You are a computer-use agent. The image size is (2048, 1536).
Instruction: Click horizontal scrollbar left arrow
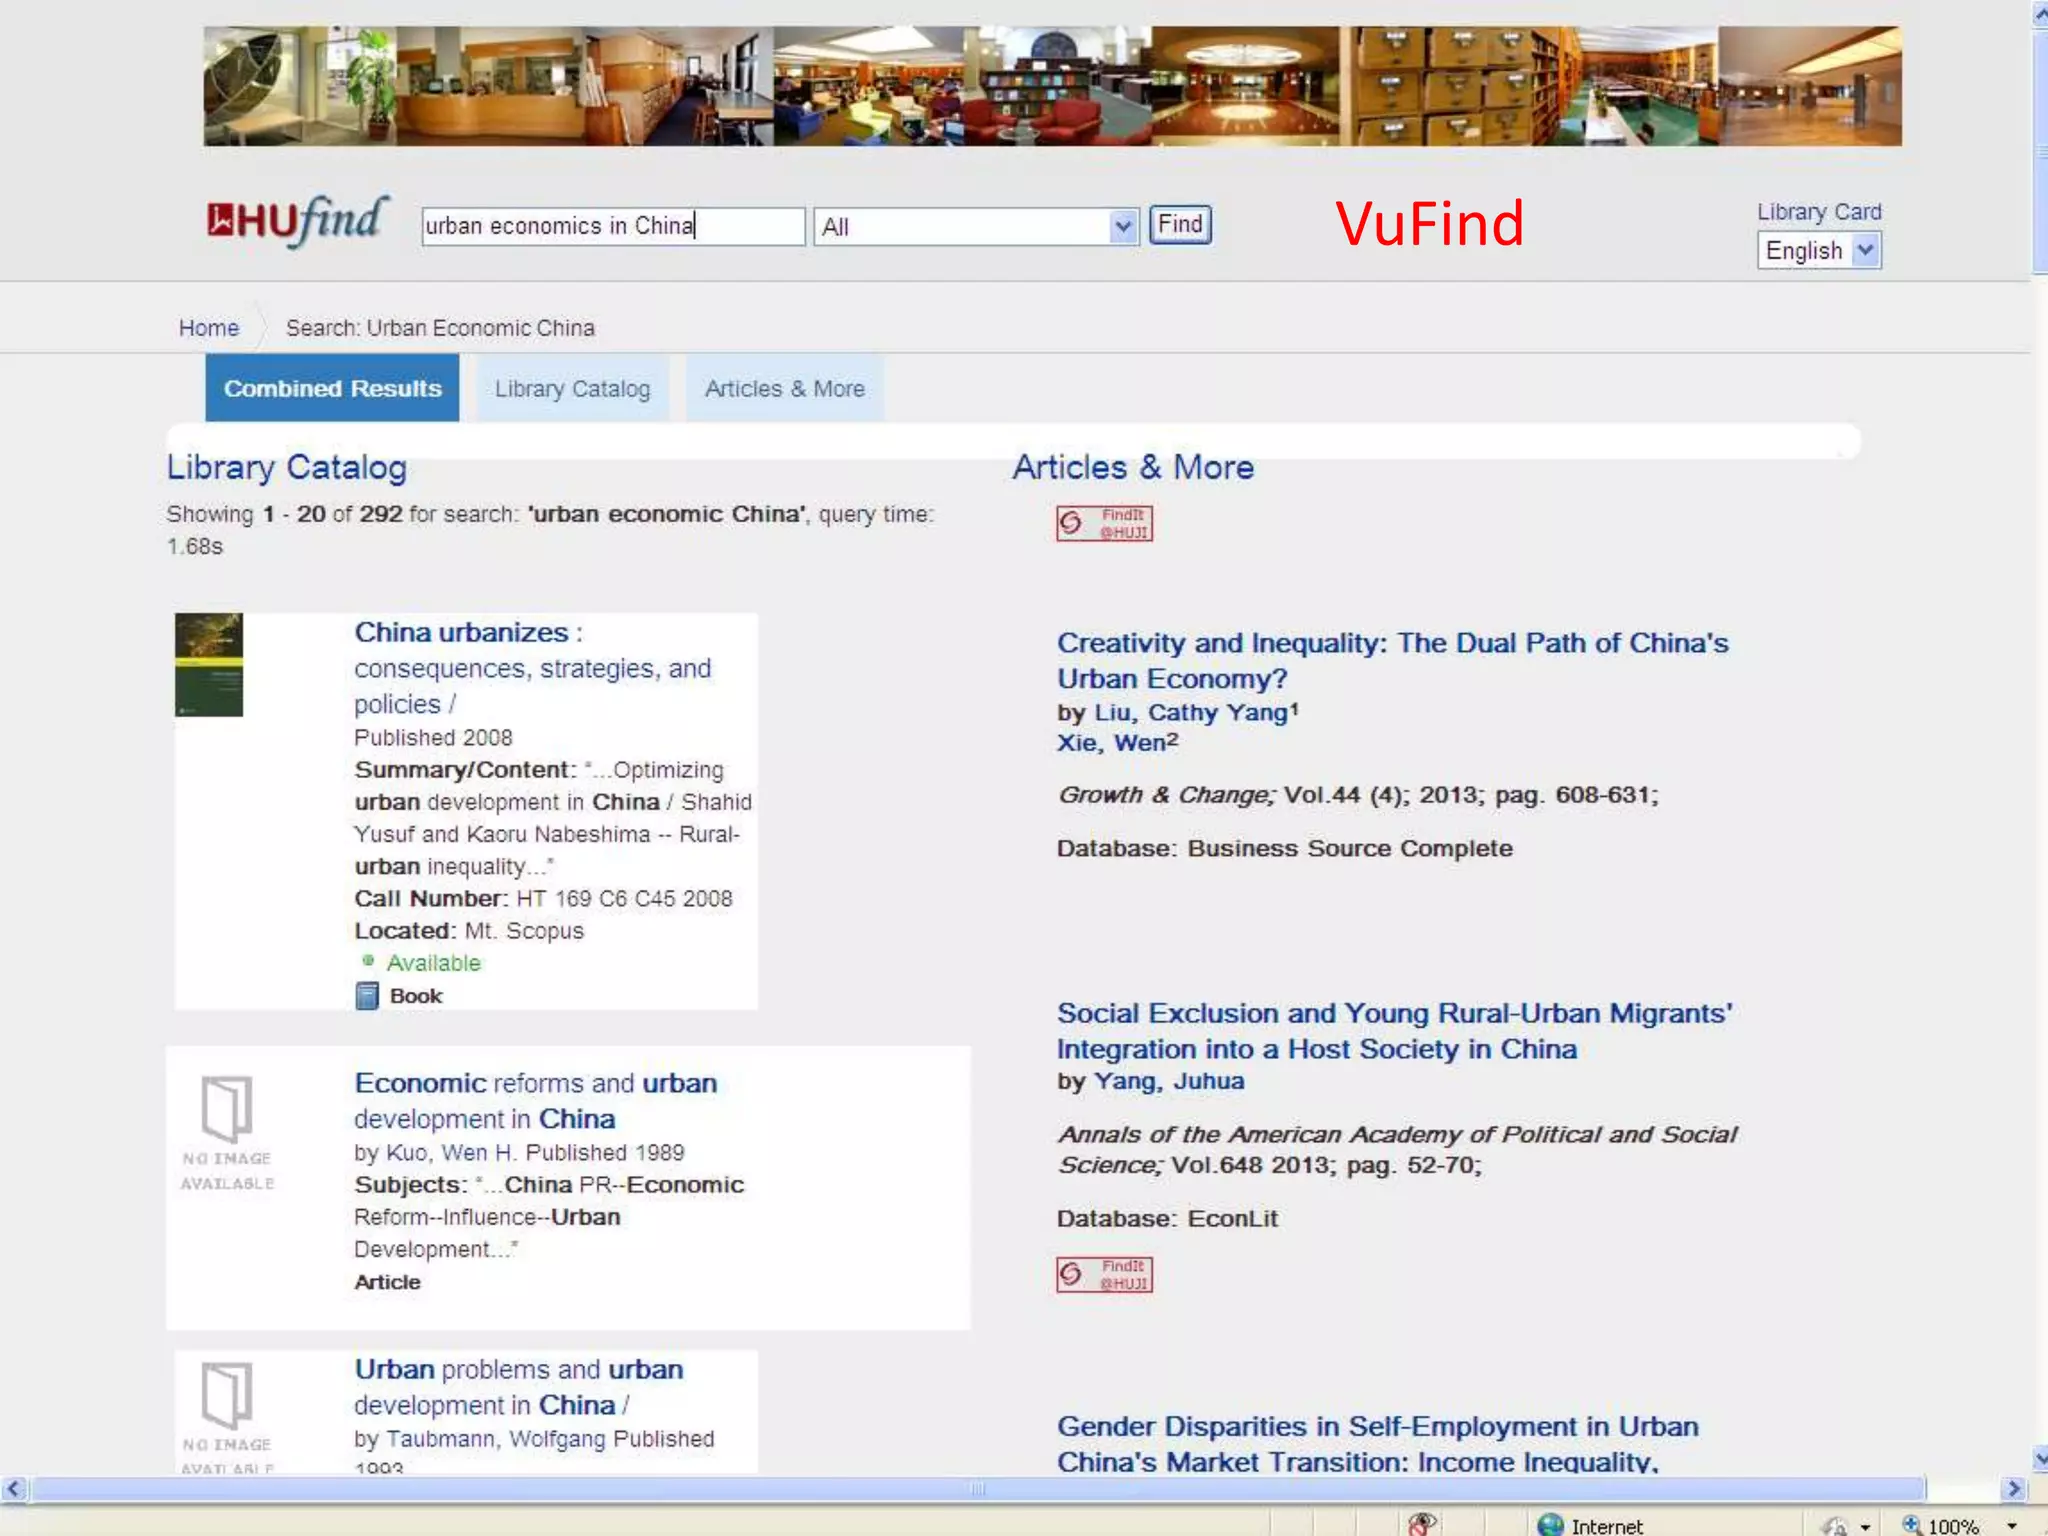[13, 1489]
